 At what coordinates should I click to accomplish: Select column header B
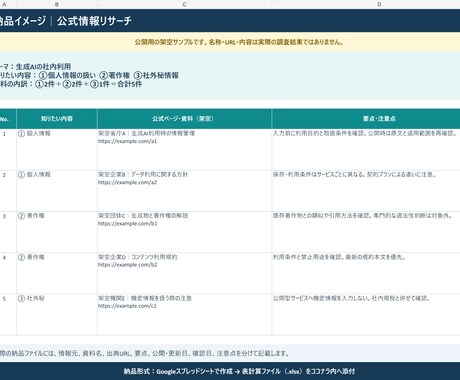click(57, 4)
